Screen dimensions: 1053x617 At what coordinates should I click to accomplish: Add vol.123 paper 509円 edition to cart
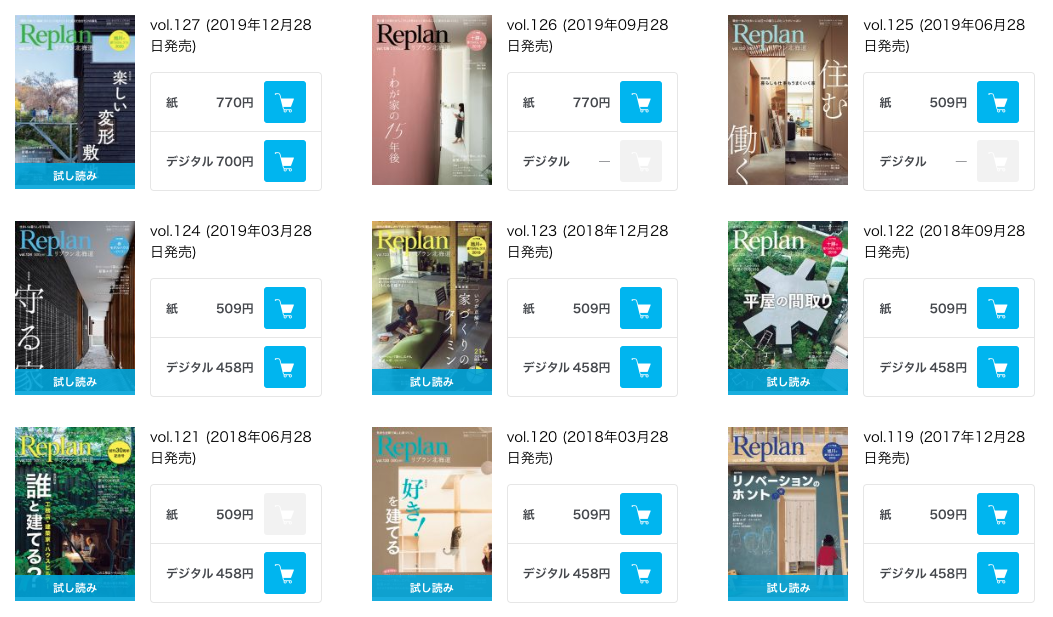pos(641,308)
